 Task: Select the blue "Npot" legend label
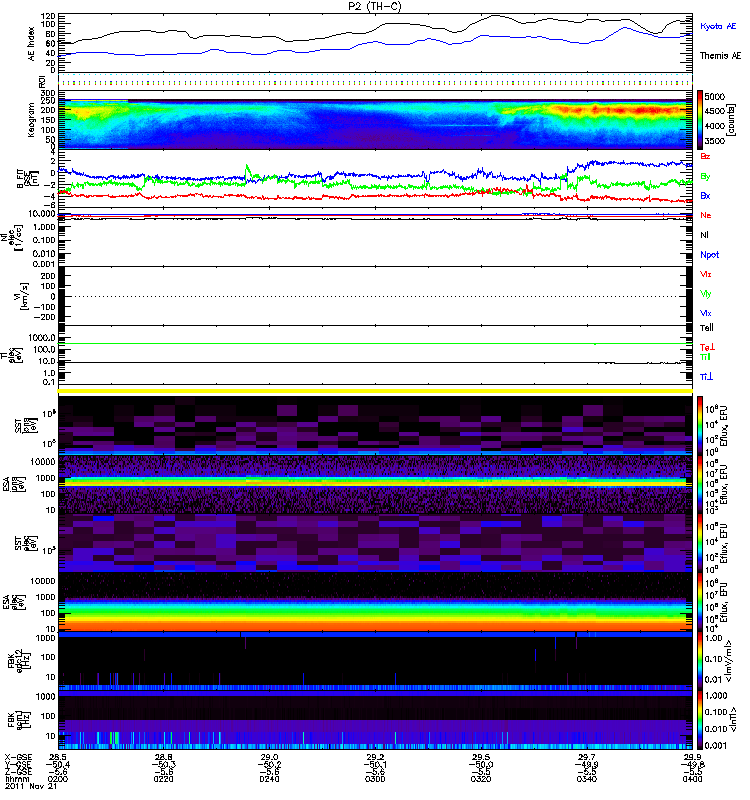tap(709, 255)
